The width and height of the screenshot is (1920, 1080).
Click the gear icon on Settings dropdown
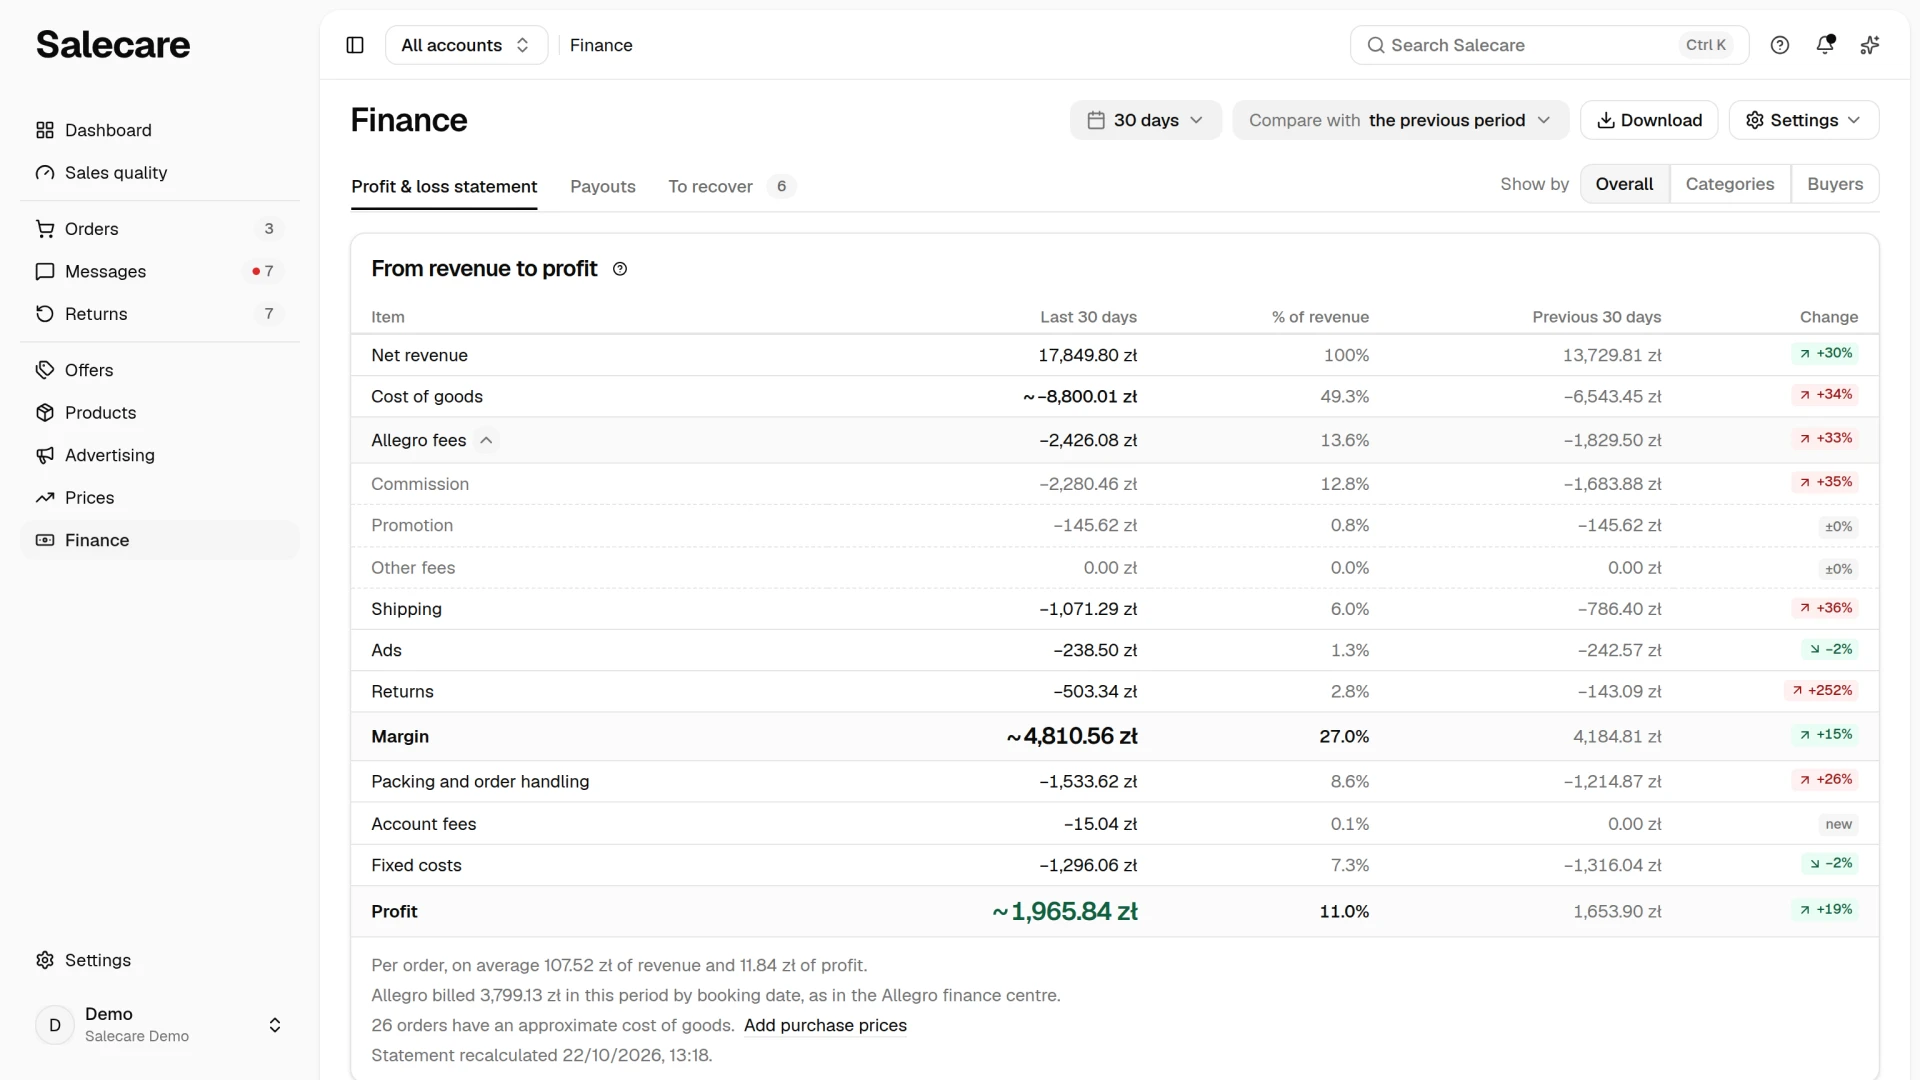[1755, 120]
